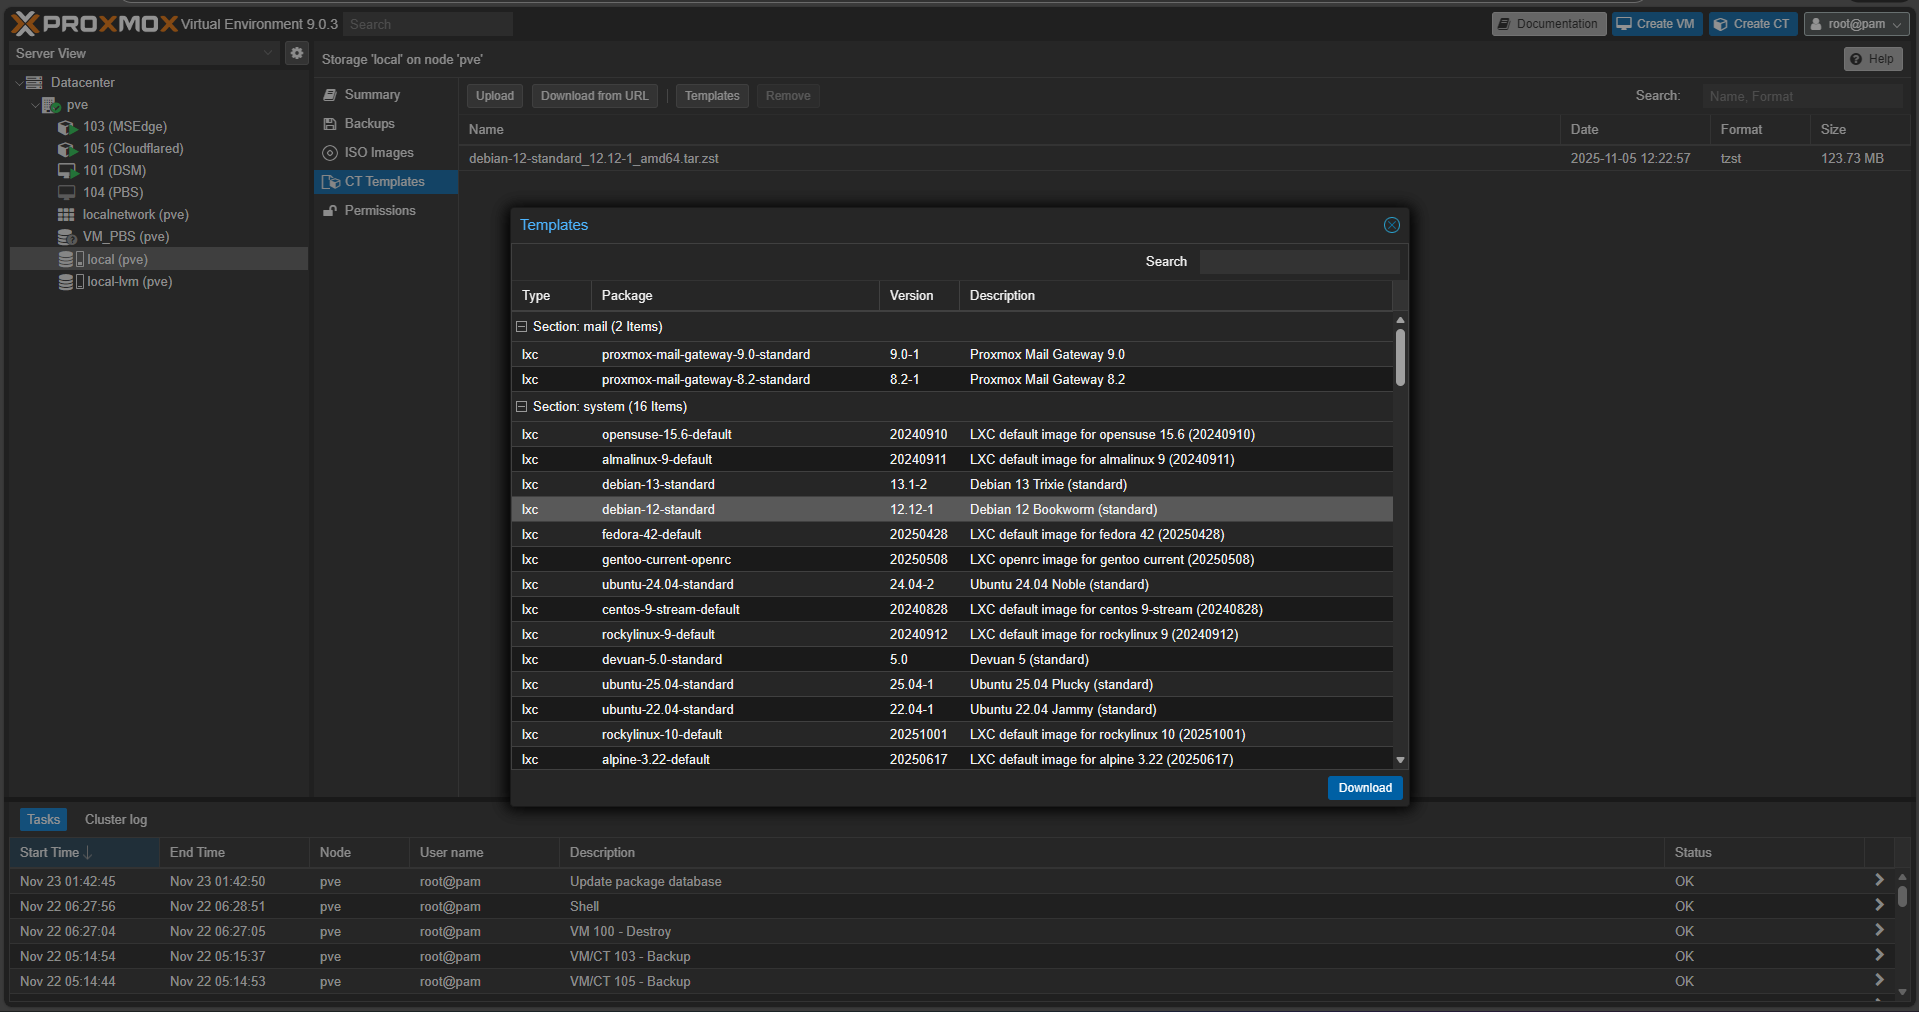Collapse the Section: system group
Viewport: 1919px width, 1012px height.
[x=521, y=407]
